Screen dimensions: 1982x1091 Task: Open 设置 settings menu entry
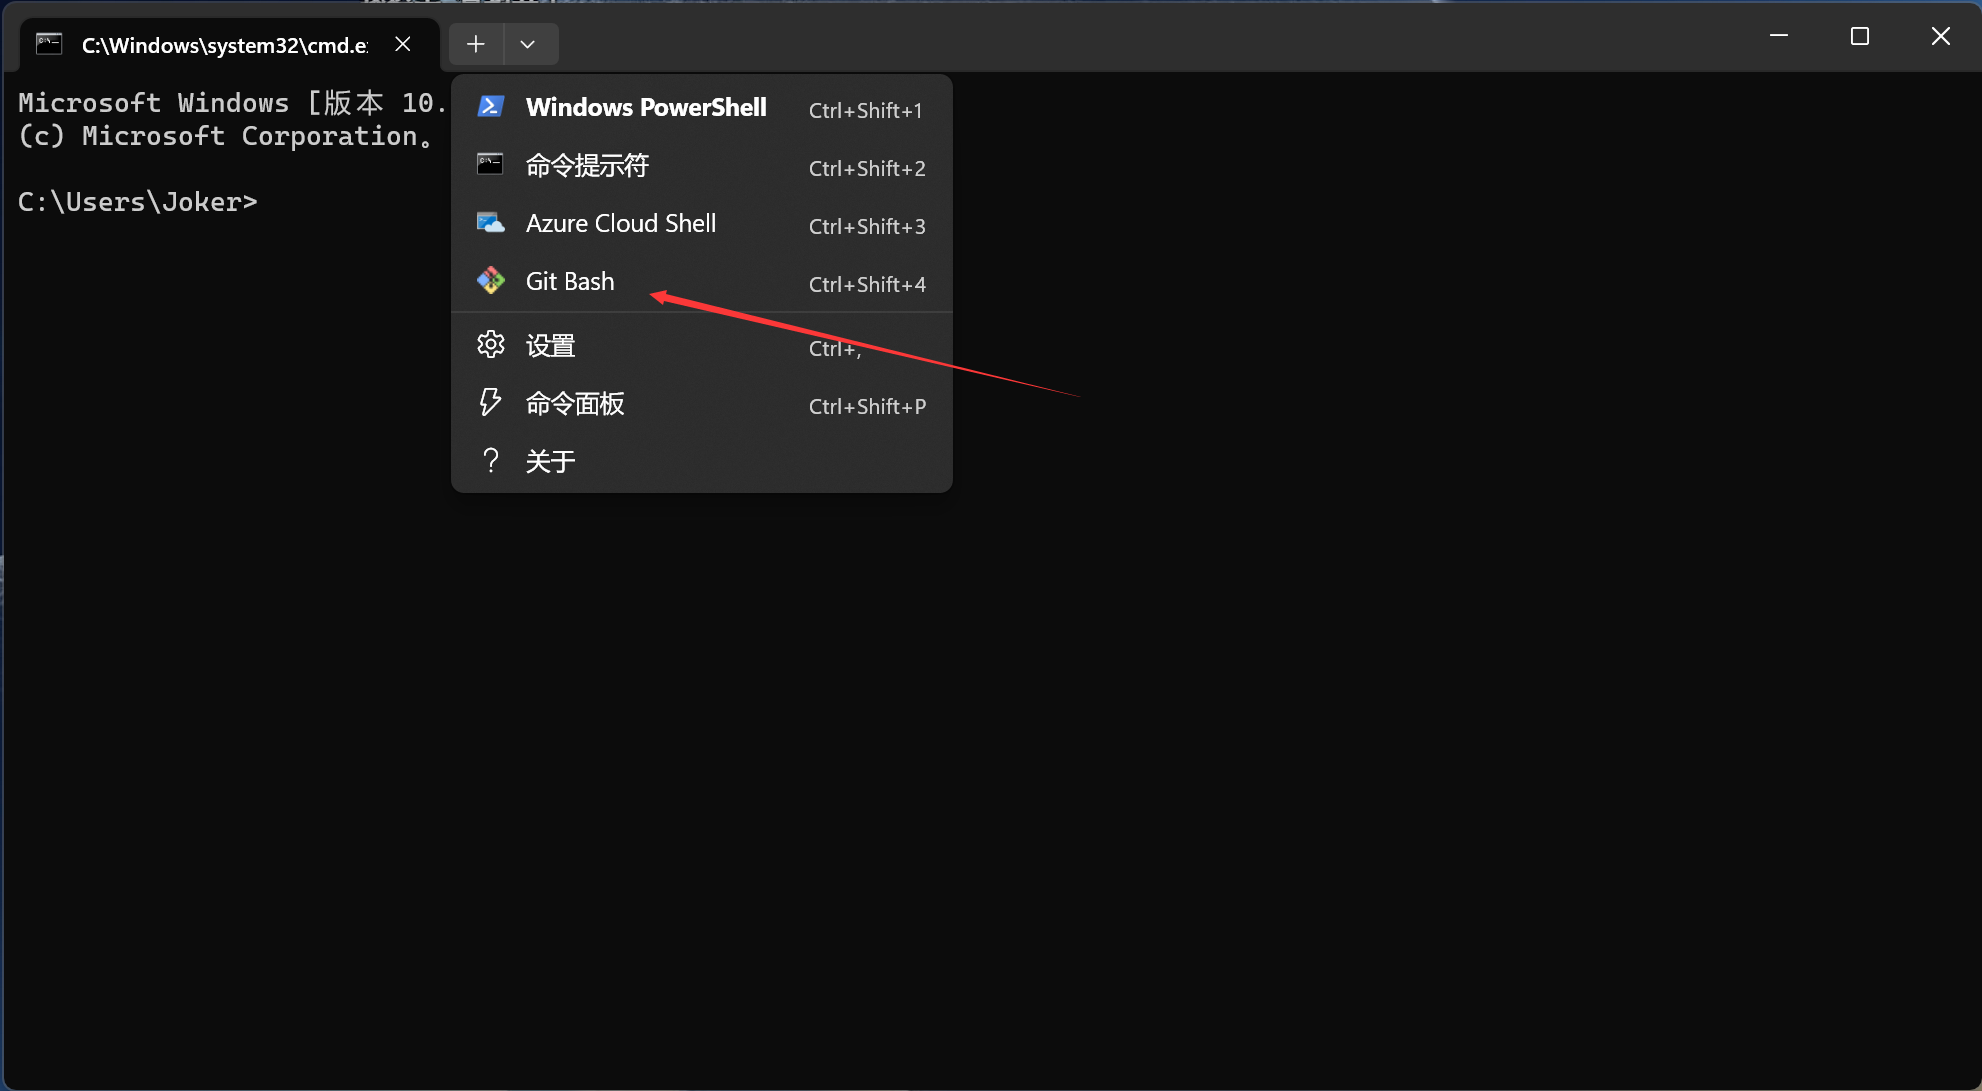(551, 346)
